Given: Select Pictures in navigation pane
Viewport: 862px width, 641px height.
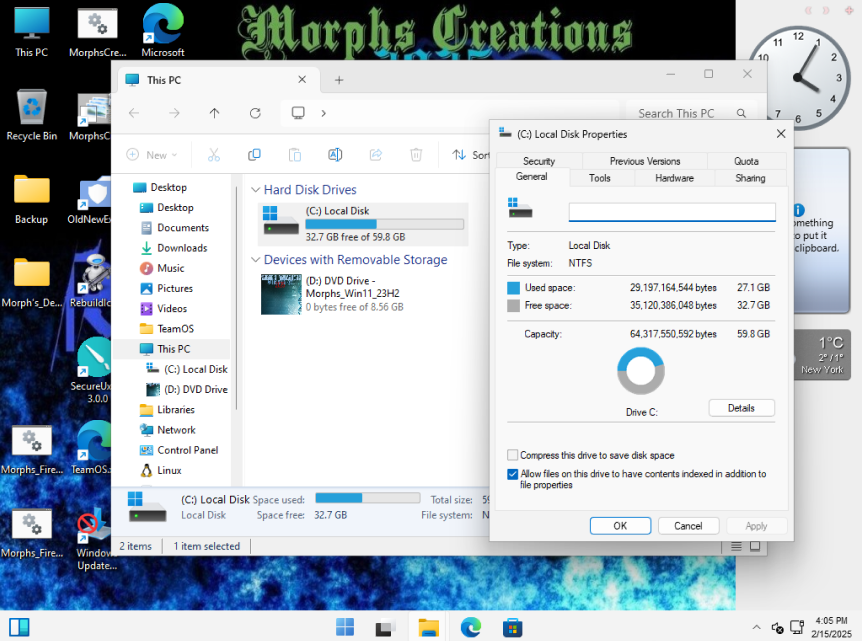Looking at the screenshot, I should (x=175, y=289).
